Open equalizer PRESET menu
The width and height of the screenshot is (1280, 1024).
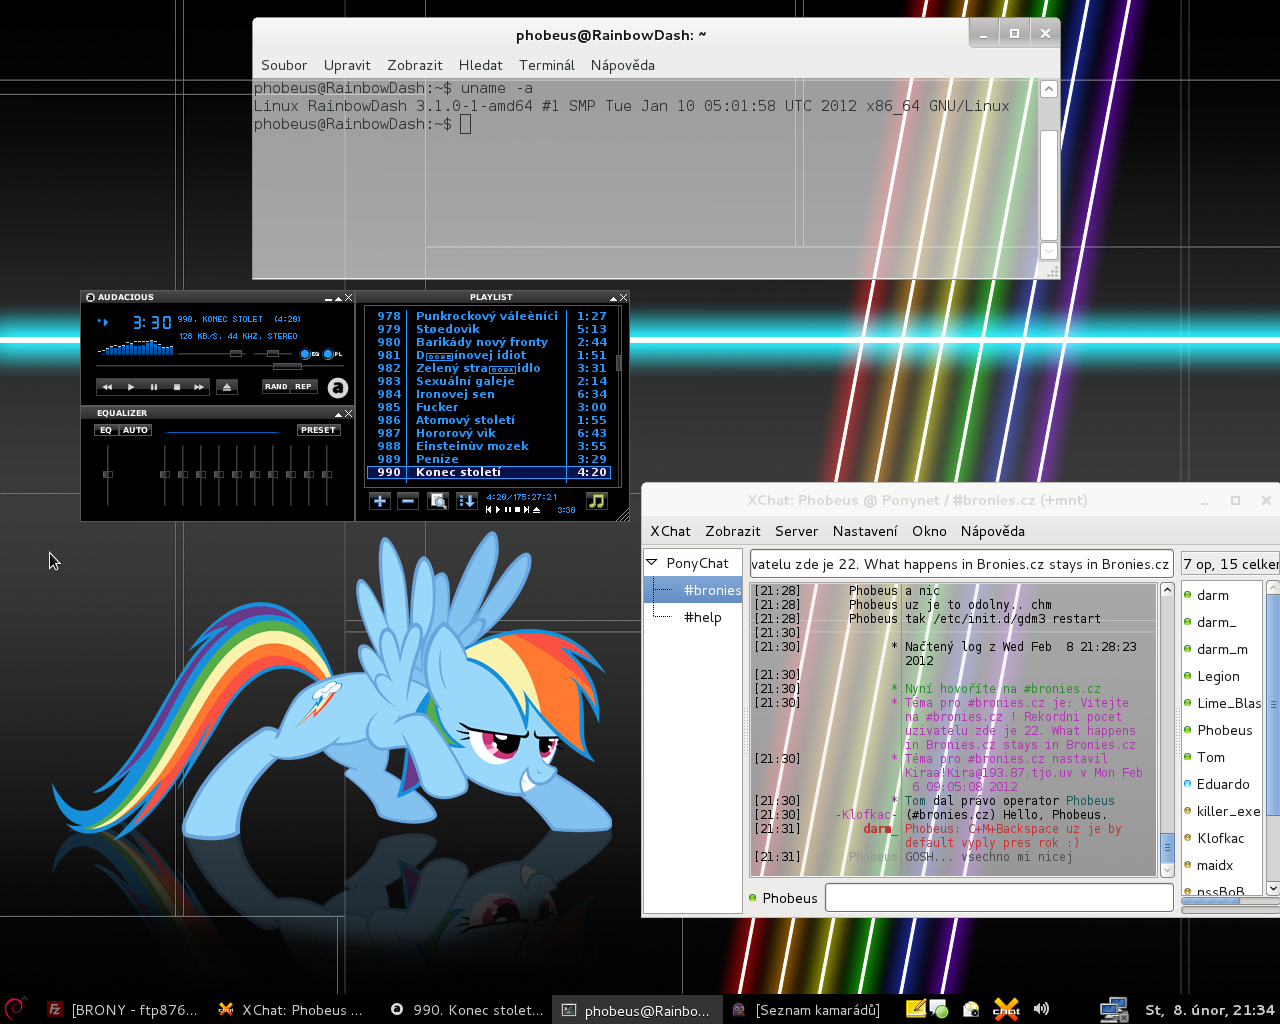318,430
